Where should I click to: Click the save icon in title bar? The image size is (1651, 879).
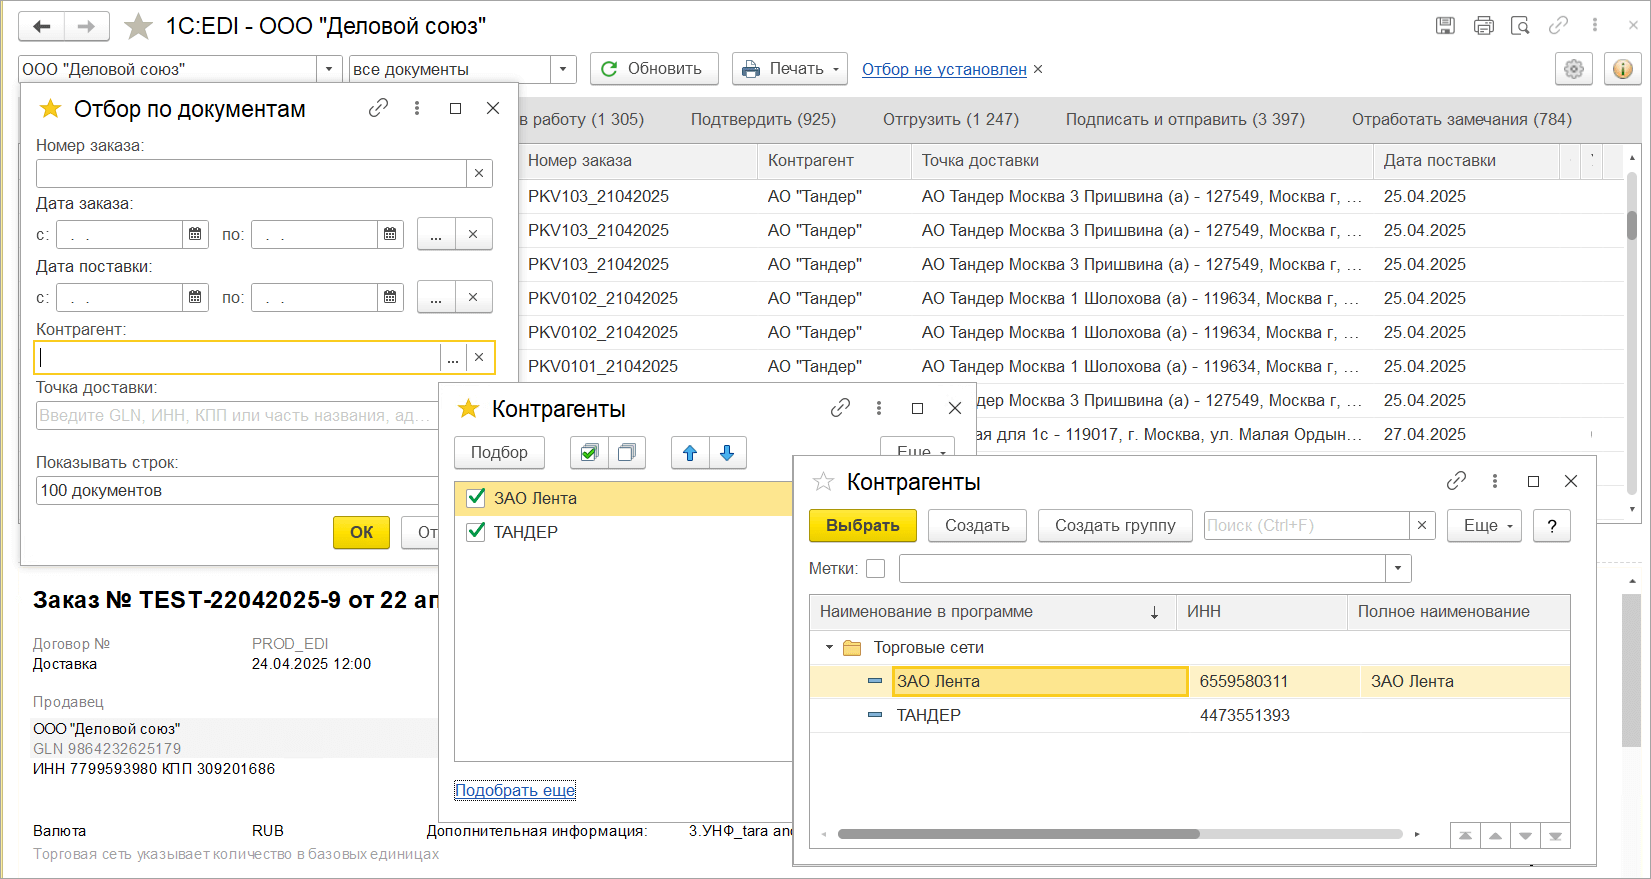pos(1445,26)
